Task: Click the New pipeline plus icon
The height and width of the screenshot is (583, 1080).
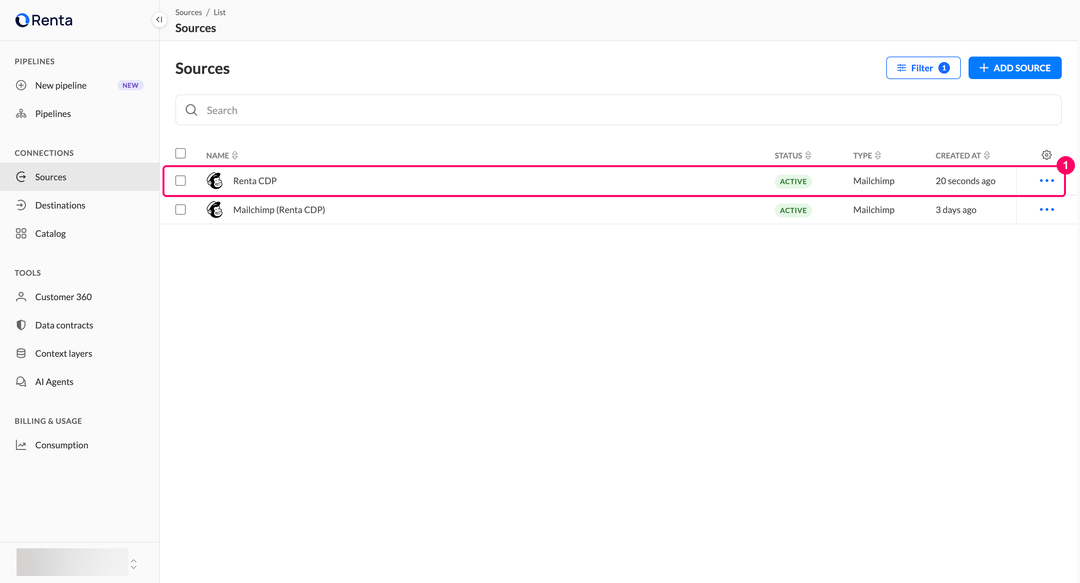Action: click(21, 85)
